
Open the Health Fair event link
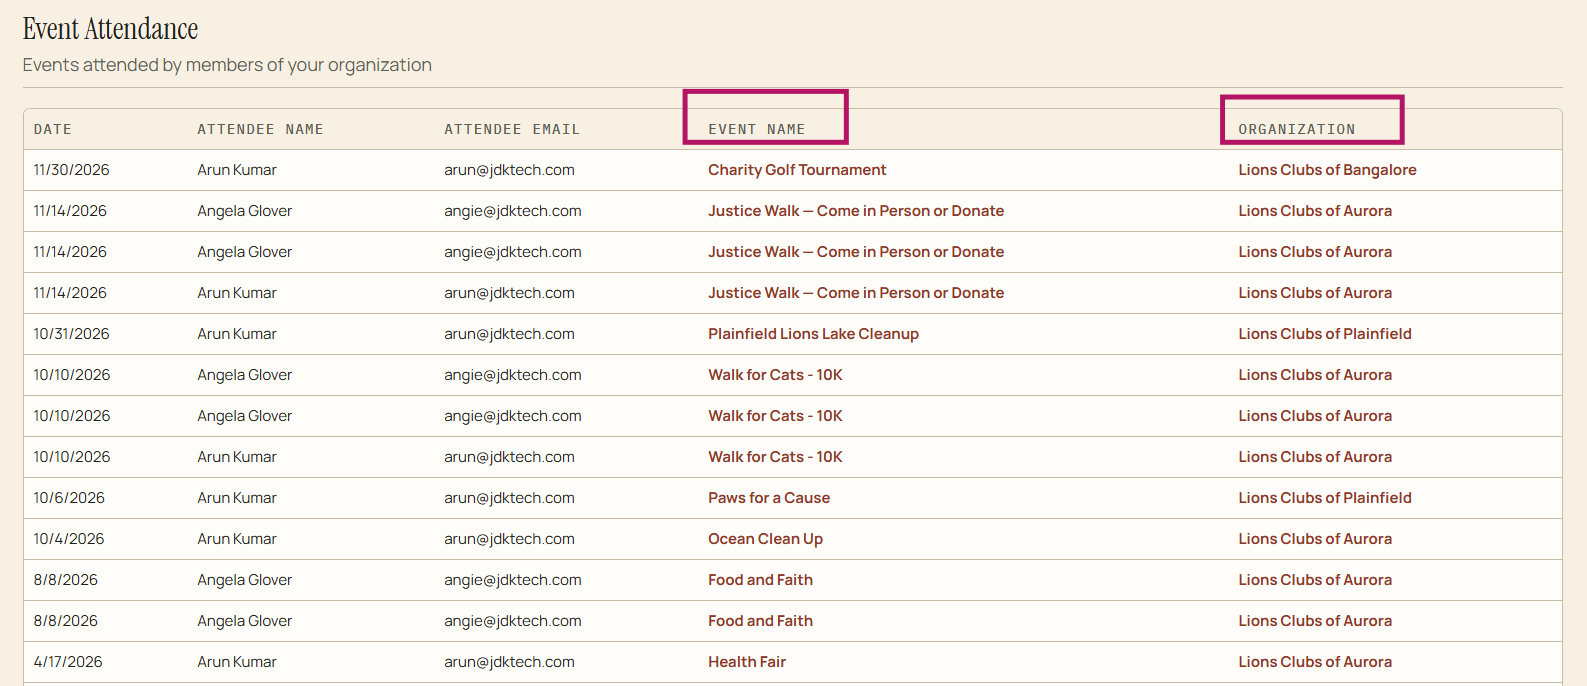click(747, 662)
